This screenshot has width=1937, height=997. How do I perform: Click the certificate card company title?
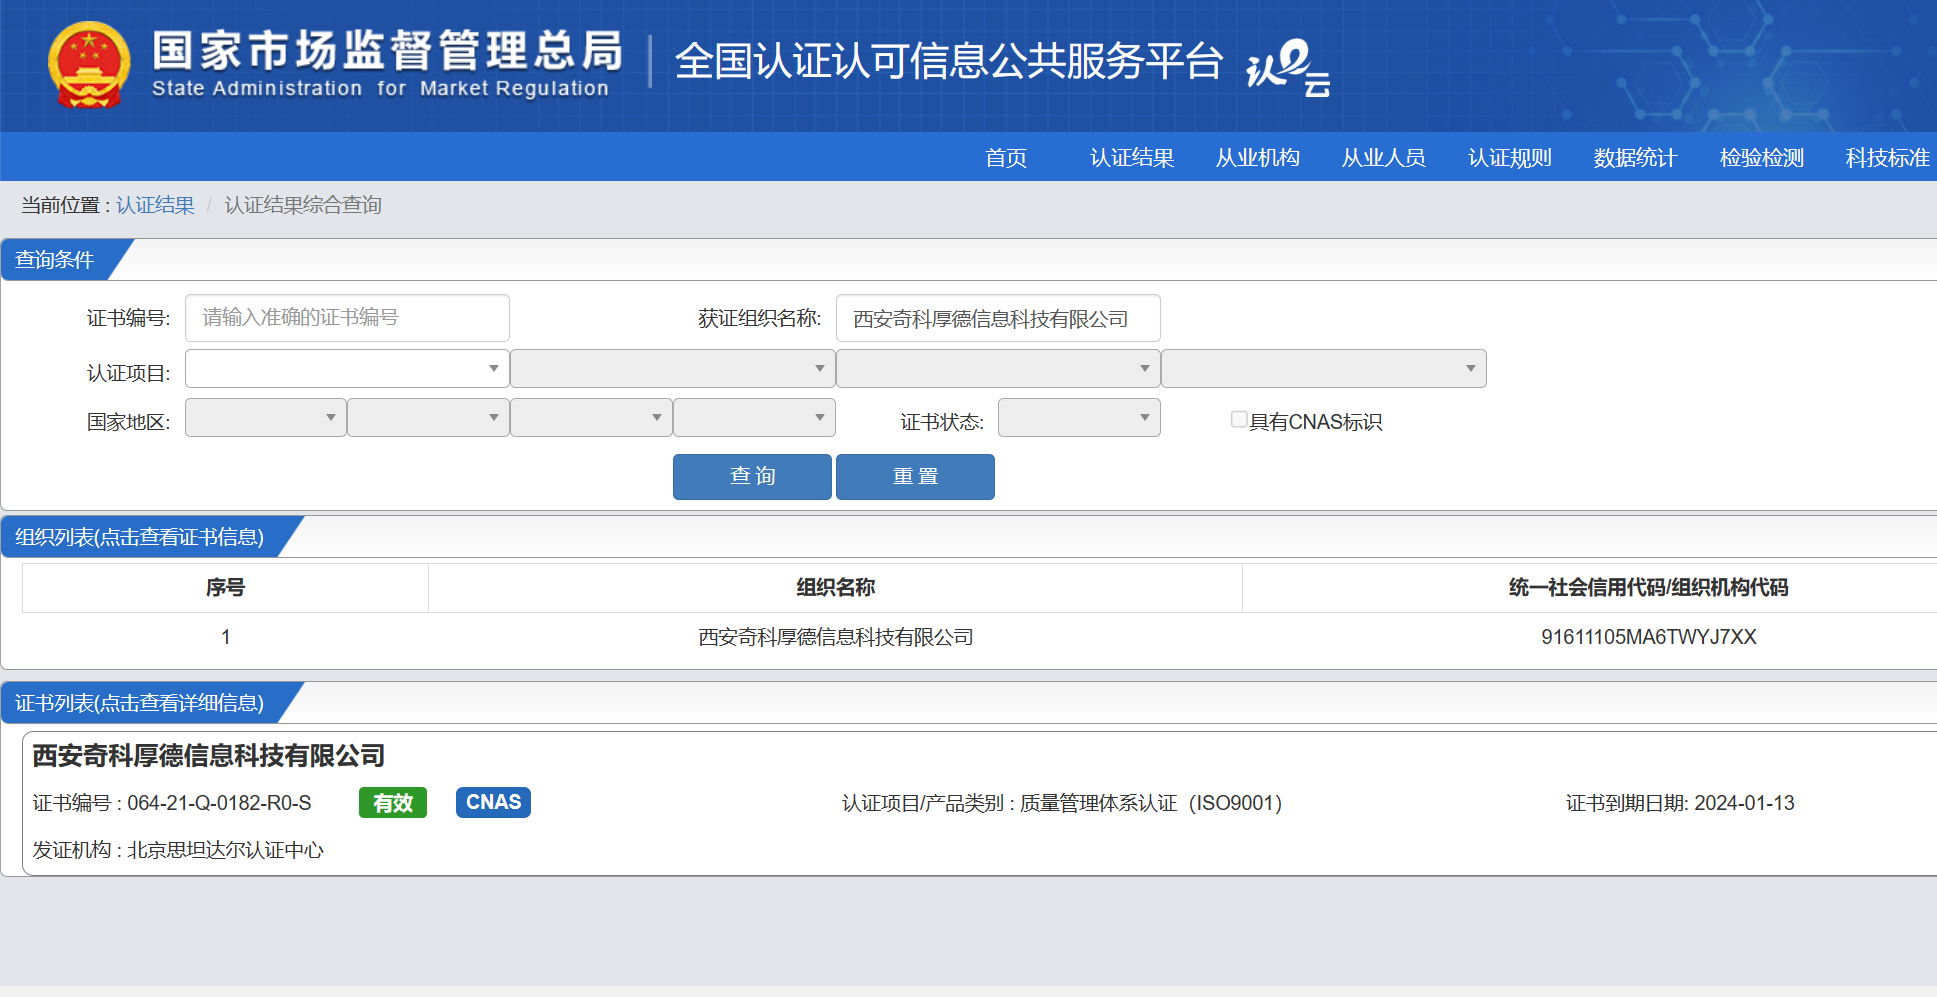[209, 756]
